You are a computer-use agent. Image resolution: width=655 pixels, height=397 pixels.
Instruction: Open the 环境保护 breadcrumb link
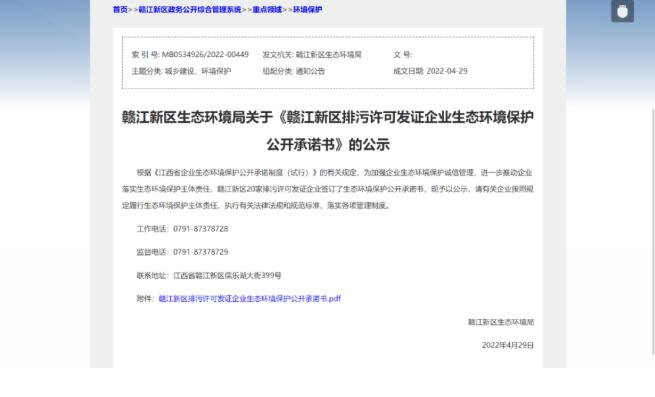[307, 10]
